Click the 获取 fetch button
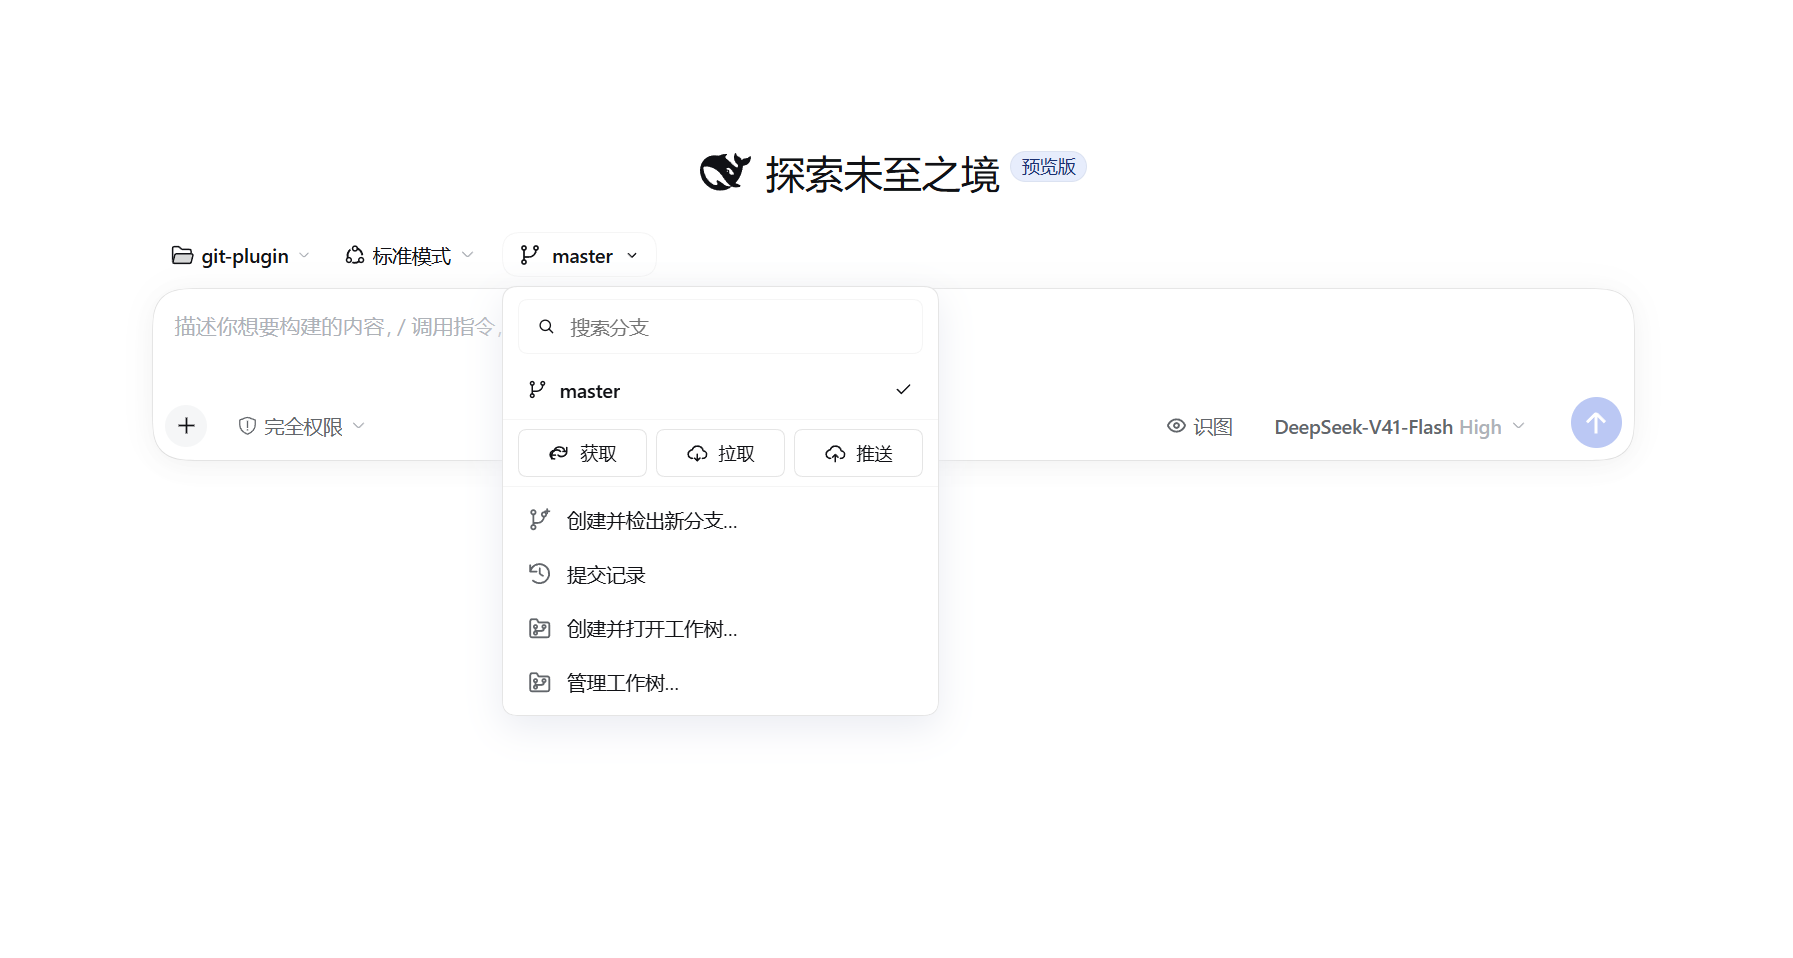Viewport: 1793px width, 958px height. 582,453
